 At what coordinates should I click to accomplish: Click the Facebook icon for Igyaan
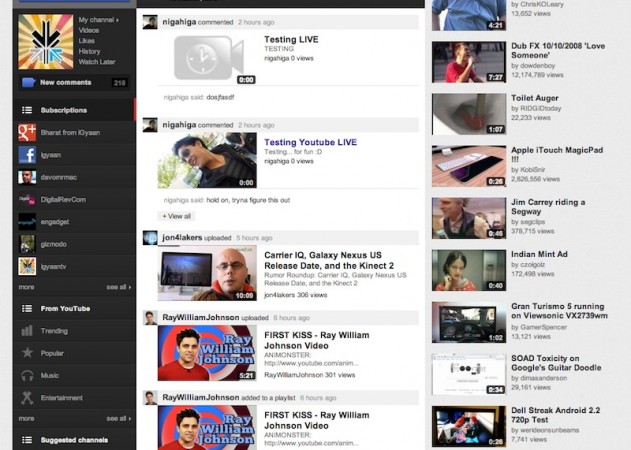point(27,154)
